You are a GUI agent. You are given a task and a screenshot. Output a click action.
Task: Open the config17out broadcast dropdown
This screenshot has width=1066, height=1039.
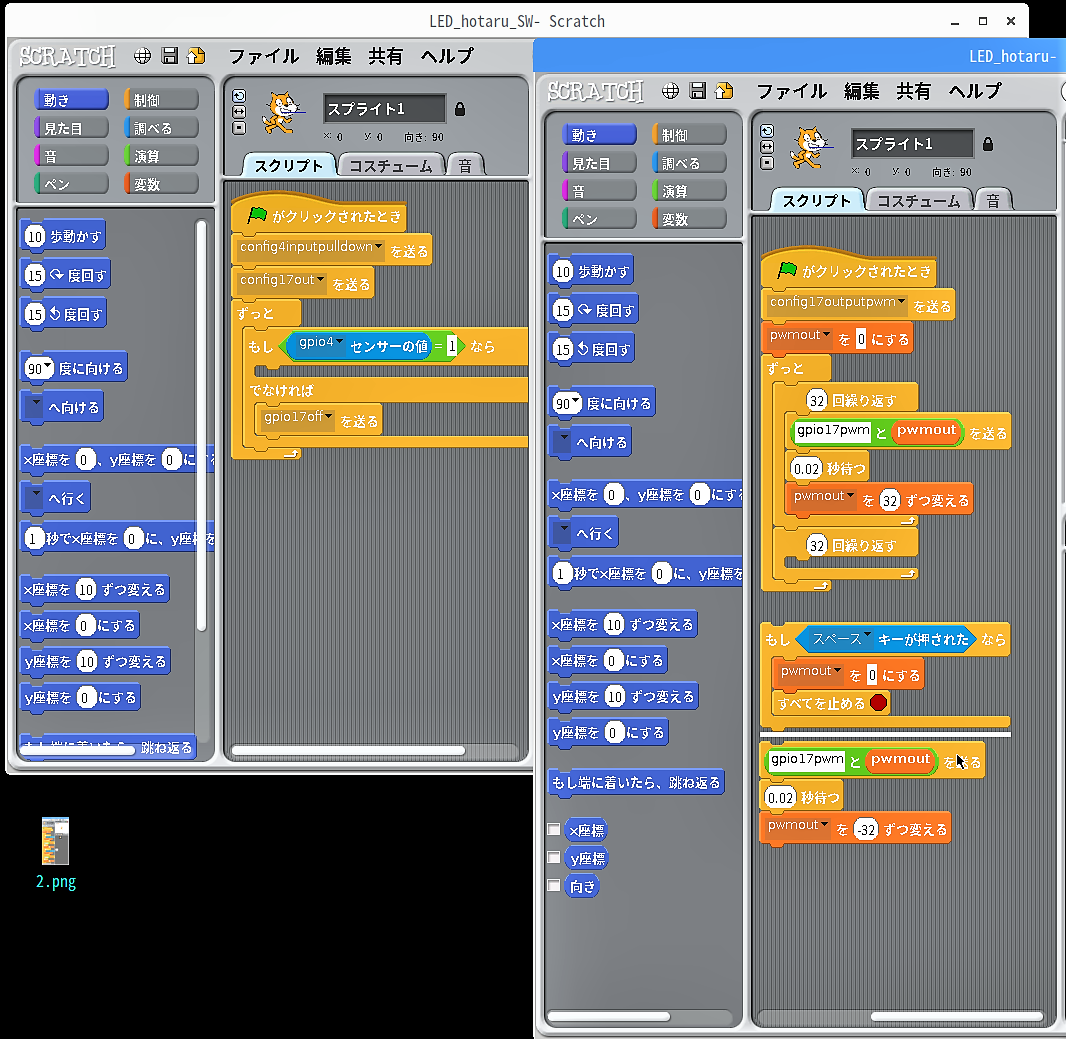(320, 279)
